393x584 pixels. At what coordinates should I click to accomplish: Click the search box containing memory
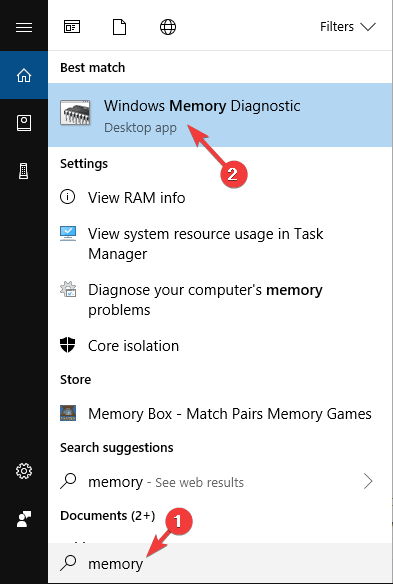click(x=221, y=563)
